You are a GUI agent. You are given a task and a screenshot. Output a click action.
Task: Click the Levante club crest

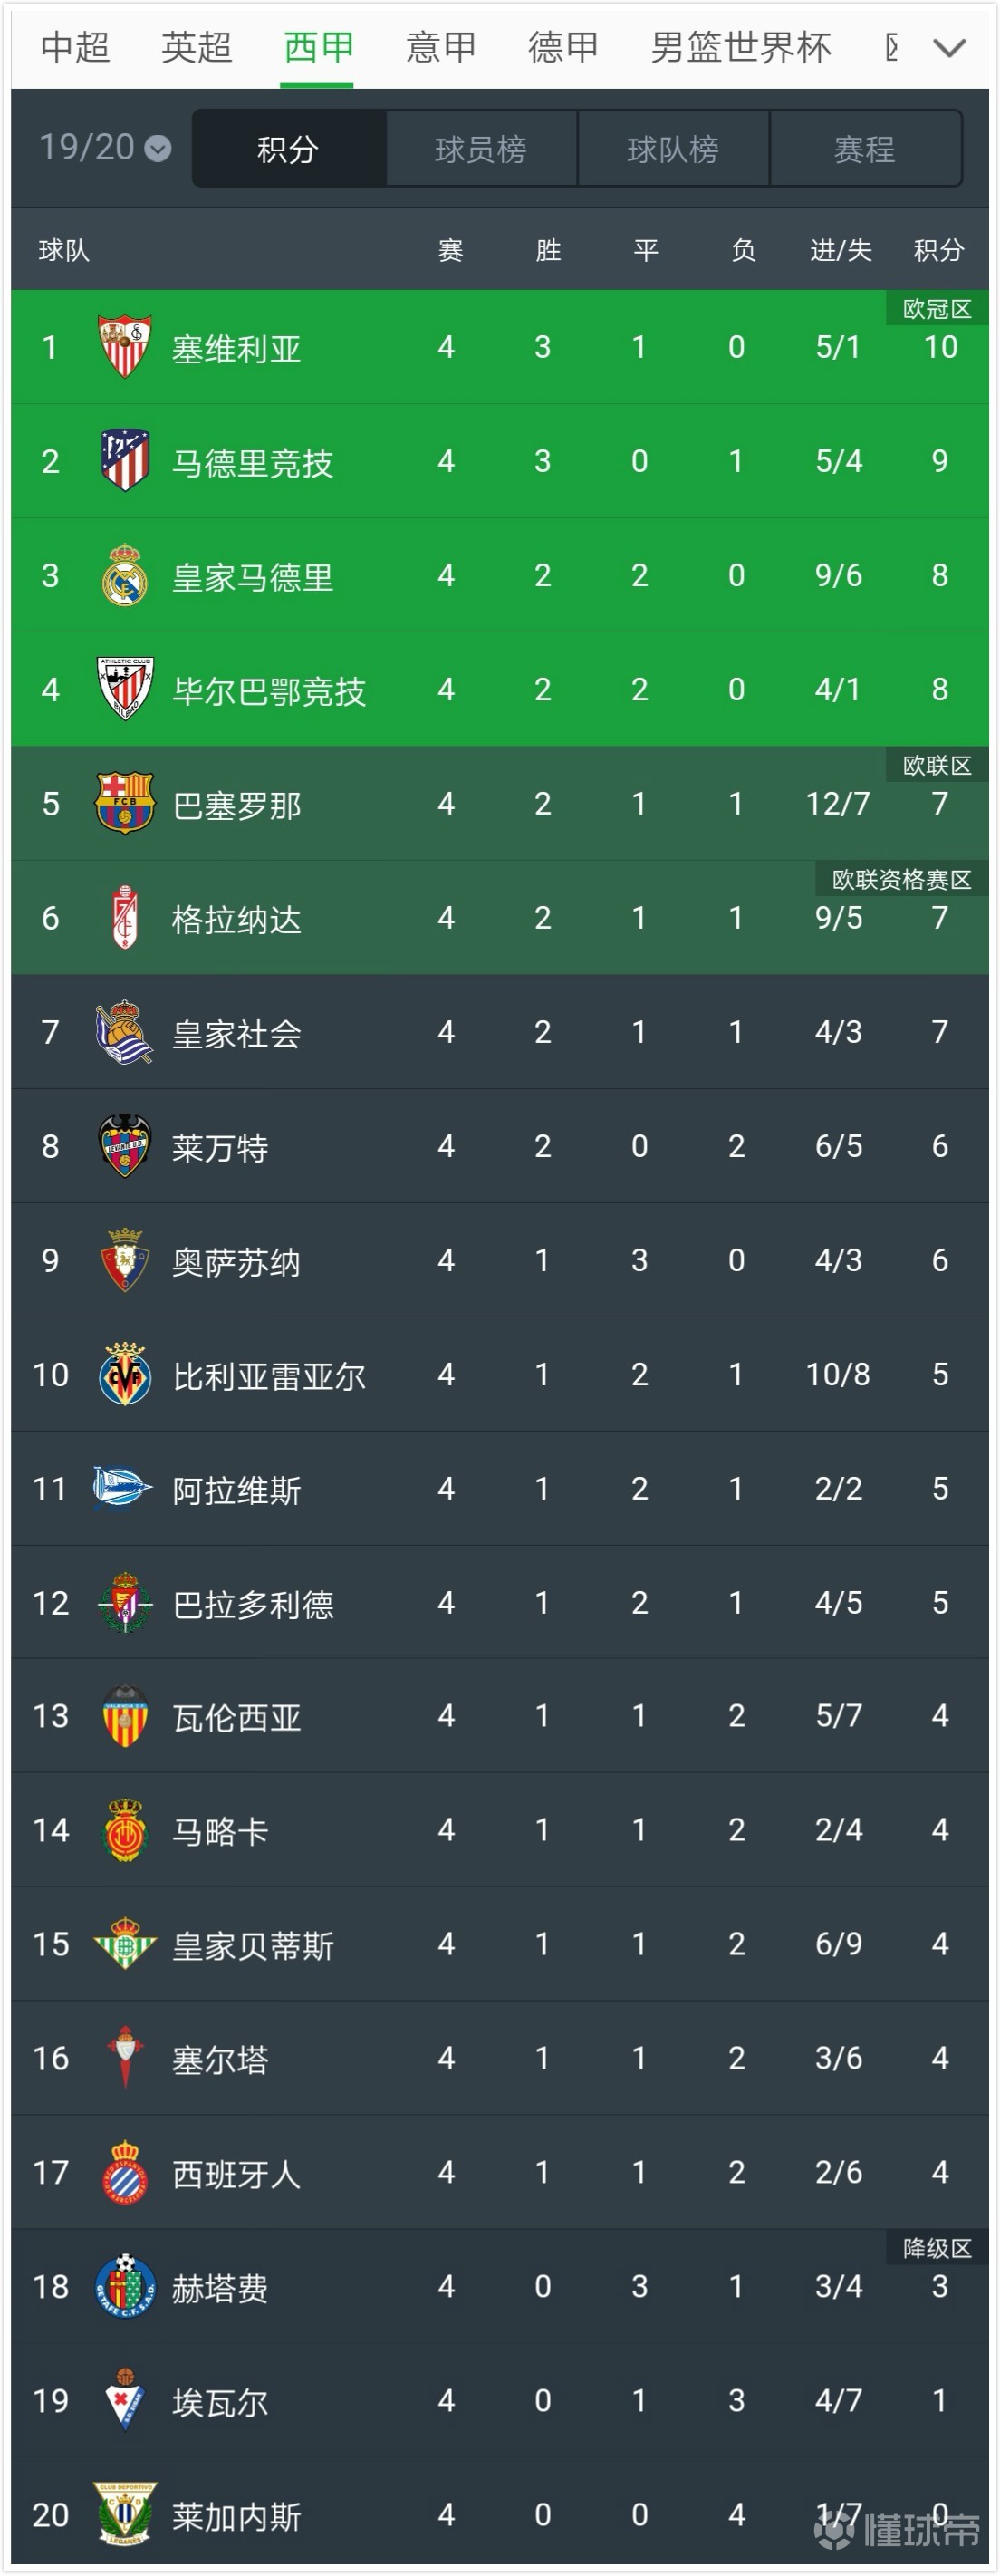pos(123,1148)
